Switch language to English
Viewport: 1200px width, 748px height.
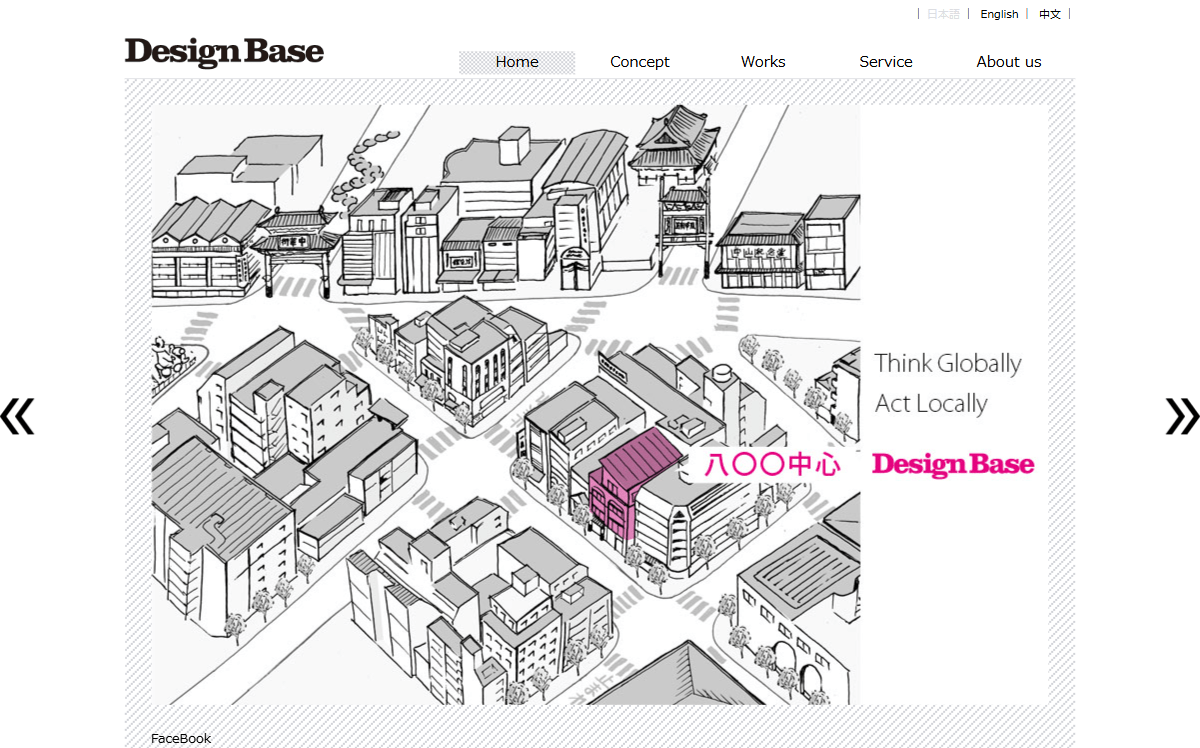[999, 14]
